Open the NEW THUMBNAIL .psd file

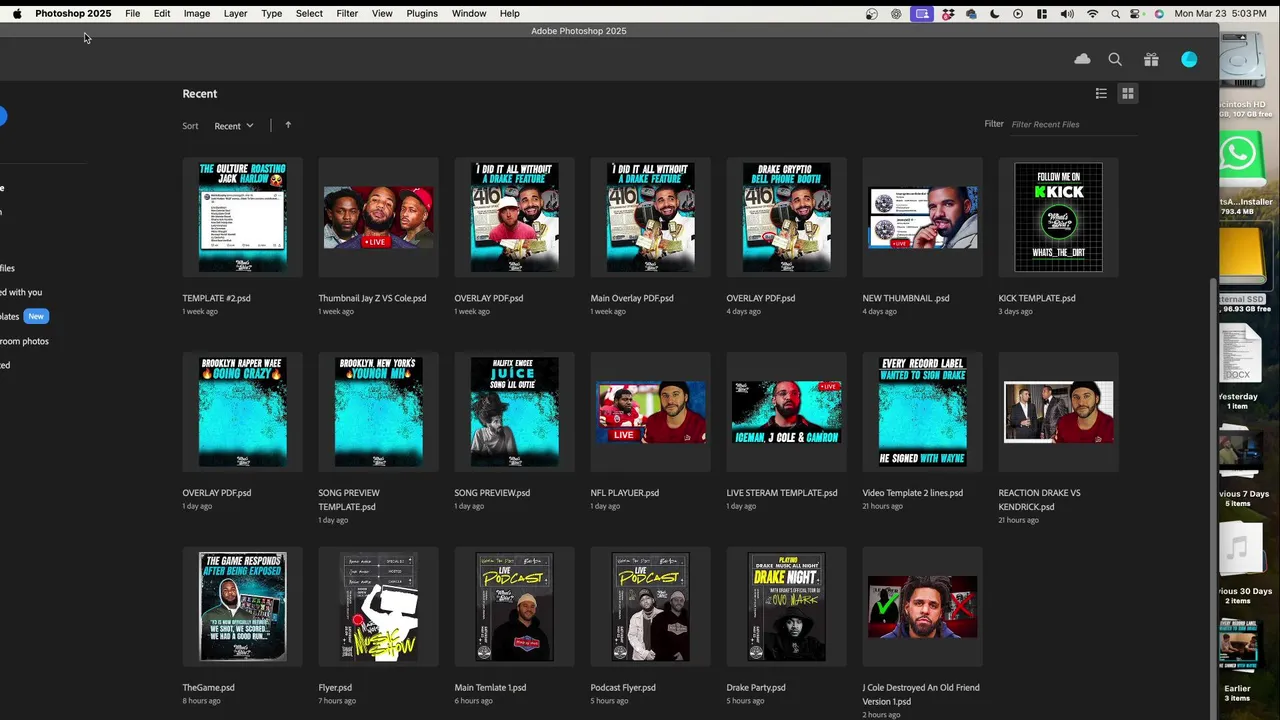[x=922, y=217]
